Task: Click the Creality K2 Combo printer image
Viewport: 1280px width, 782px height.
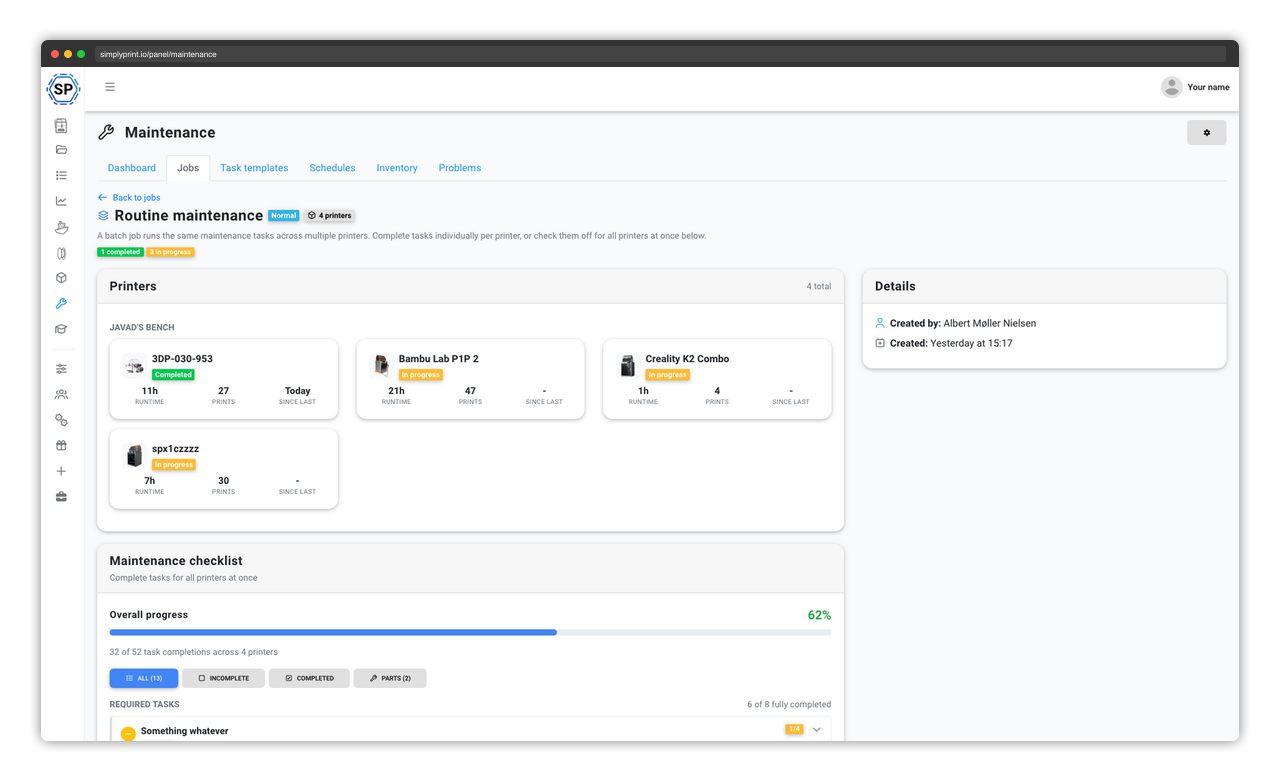Action: coord(628,366)
